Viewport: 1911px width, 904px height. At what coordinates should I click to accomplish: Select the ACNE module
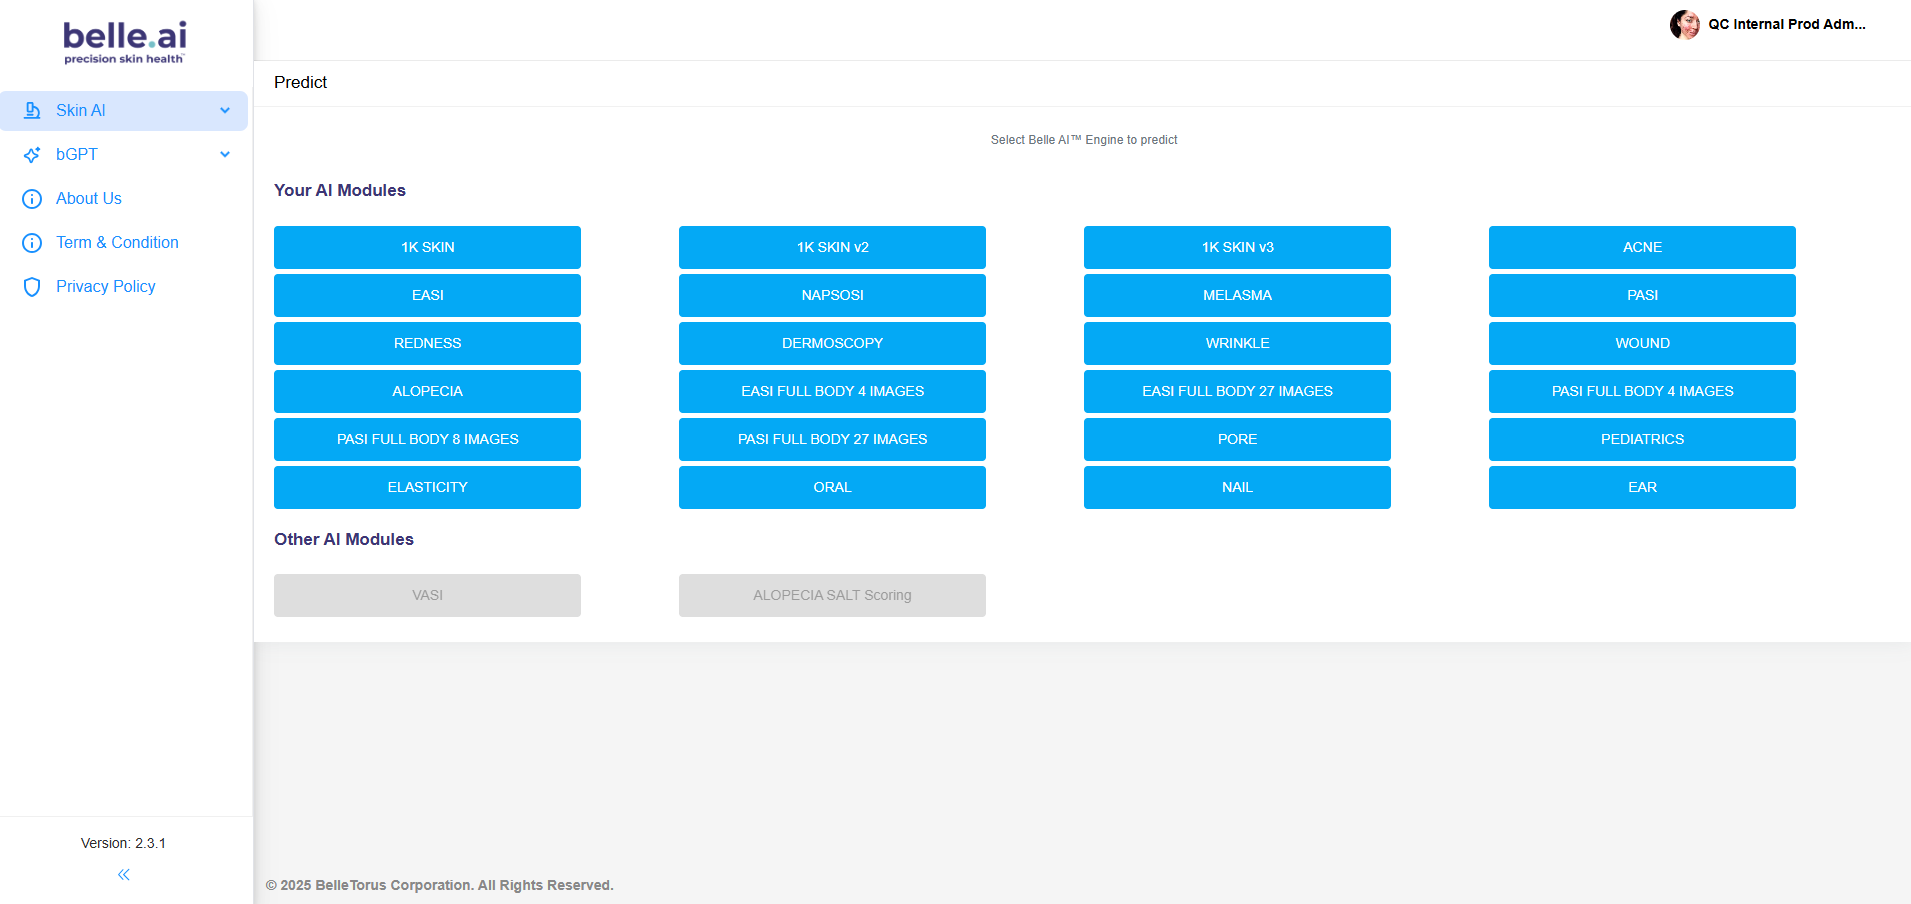pyautogui.click(x=1642, y=247)
